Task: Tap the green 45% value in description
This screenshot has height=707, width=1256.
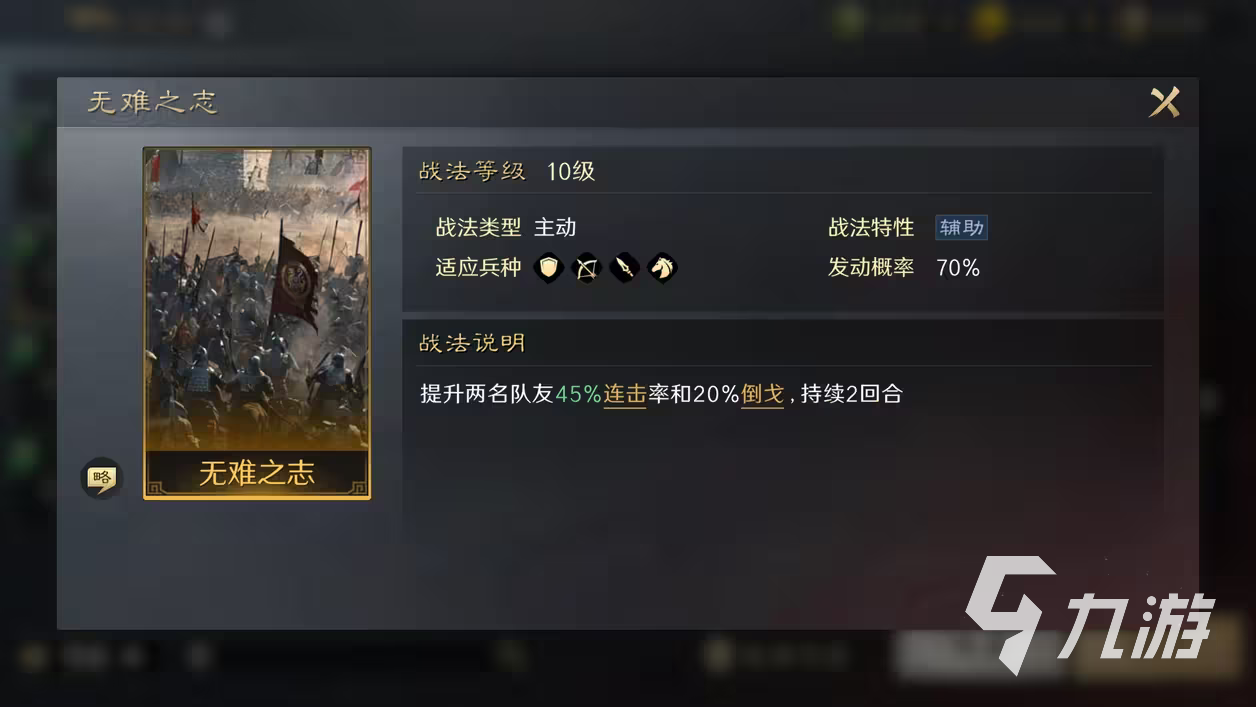Action: (x=579, y=394)
